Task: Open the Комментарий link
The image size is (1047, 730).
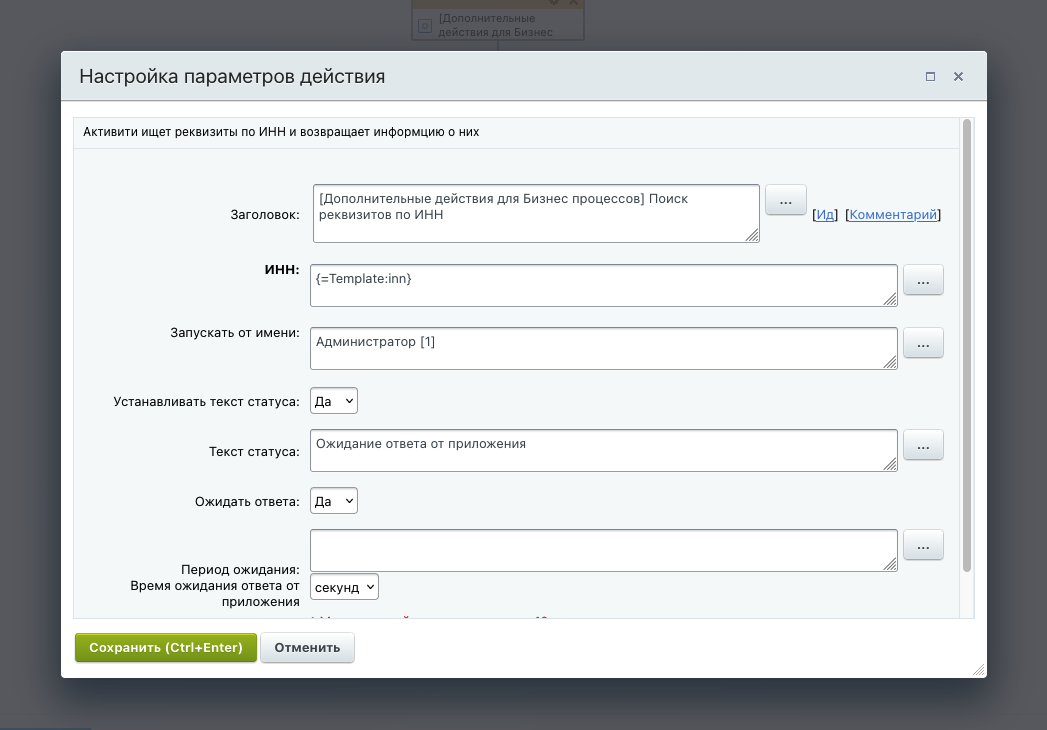Action: [893, 214]
